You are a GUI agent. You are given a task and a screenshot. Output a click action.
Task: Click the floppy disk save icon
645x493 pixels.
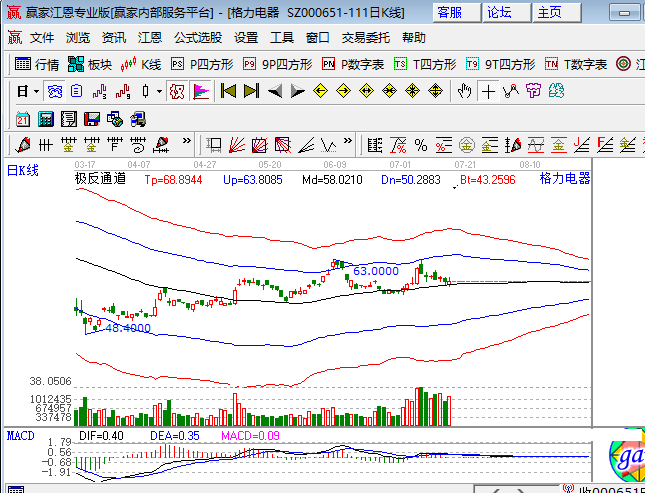coord(92,119)
